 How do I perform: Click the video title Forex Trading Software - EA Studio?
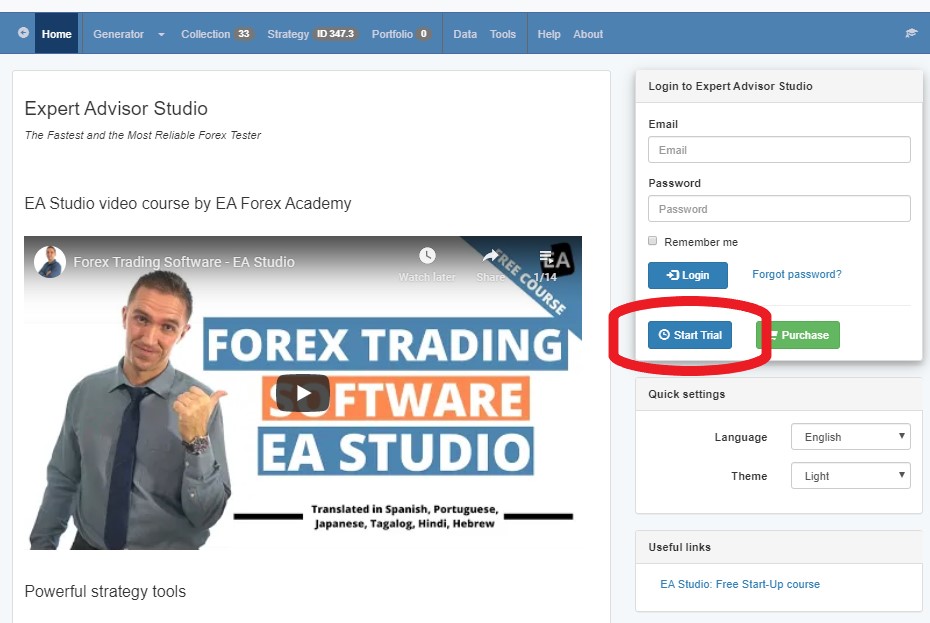coord(184,262)
